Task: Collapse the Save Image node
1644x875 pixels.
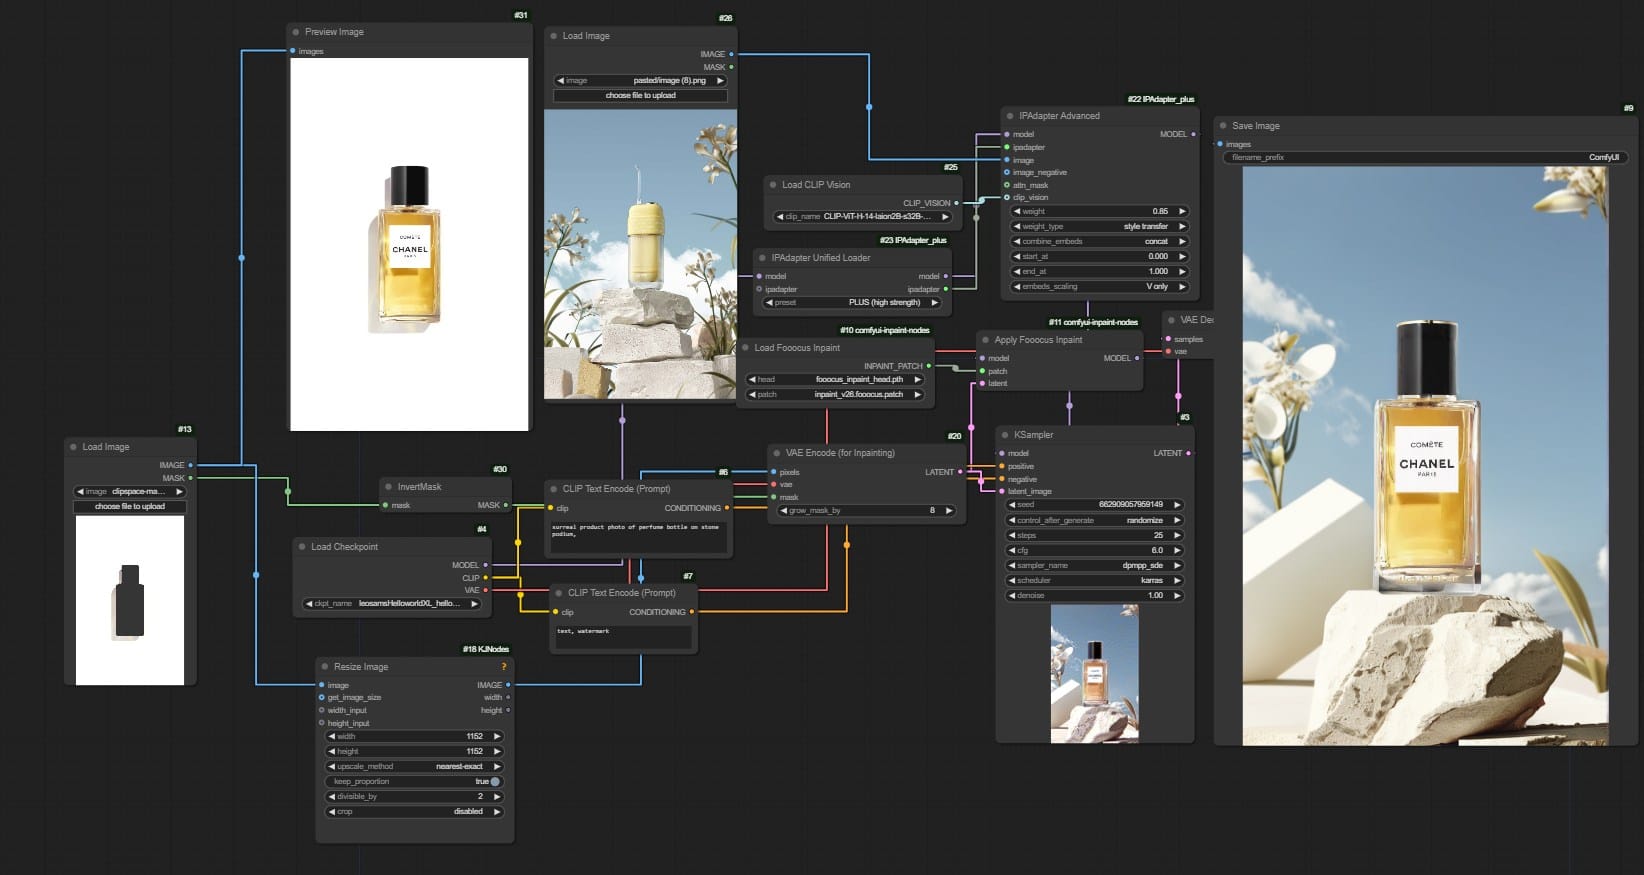Action: click(1223, 126)
